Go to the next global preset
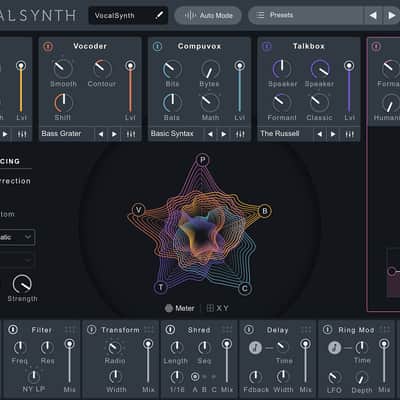 pyautogui.click(x=391, y=15)
